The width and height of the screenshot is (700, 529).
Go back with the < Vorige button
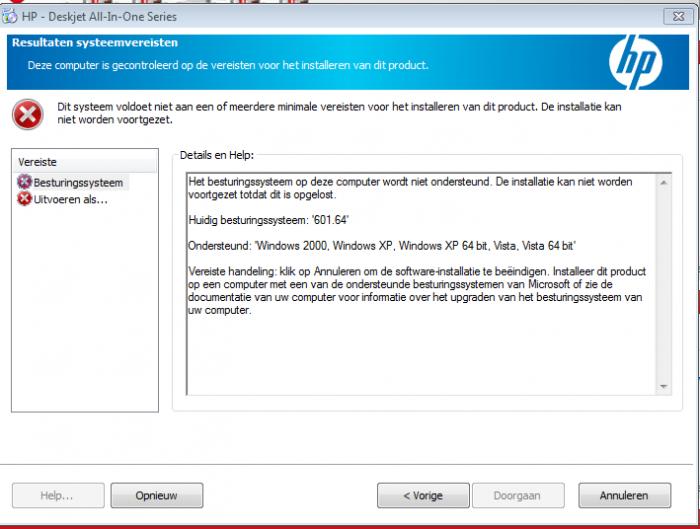pyautogui.click(x=423, y=495)
